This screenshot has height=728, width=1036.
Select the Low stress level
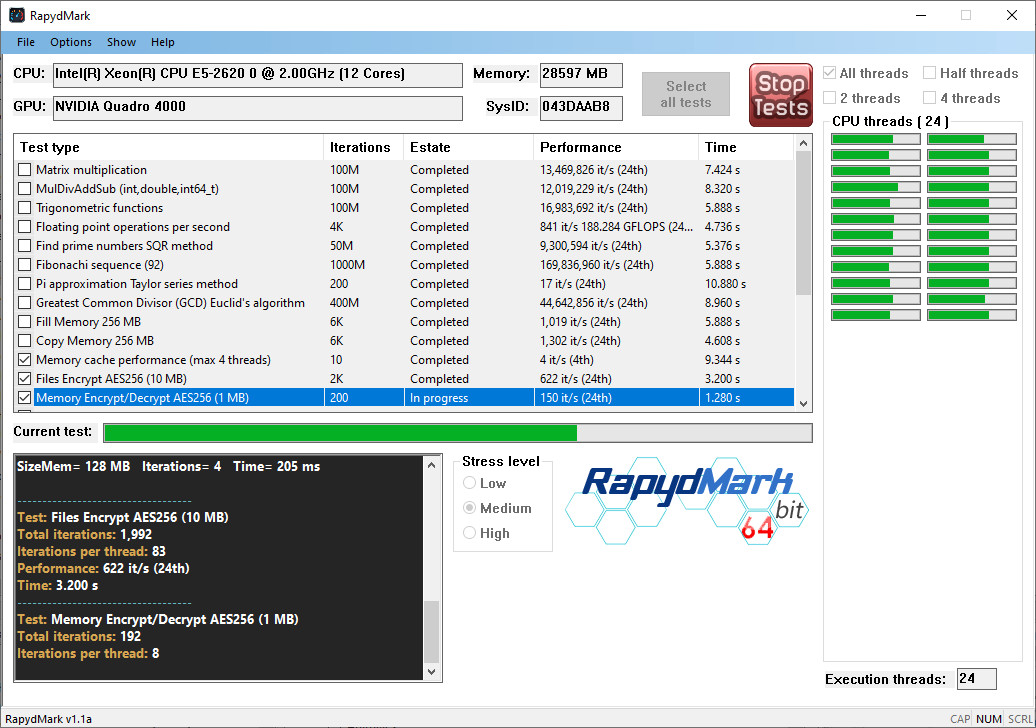pos(469,483)
